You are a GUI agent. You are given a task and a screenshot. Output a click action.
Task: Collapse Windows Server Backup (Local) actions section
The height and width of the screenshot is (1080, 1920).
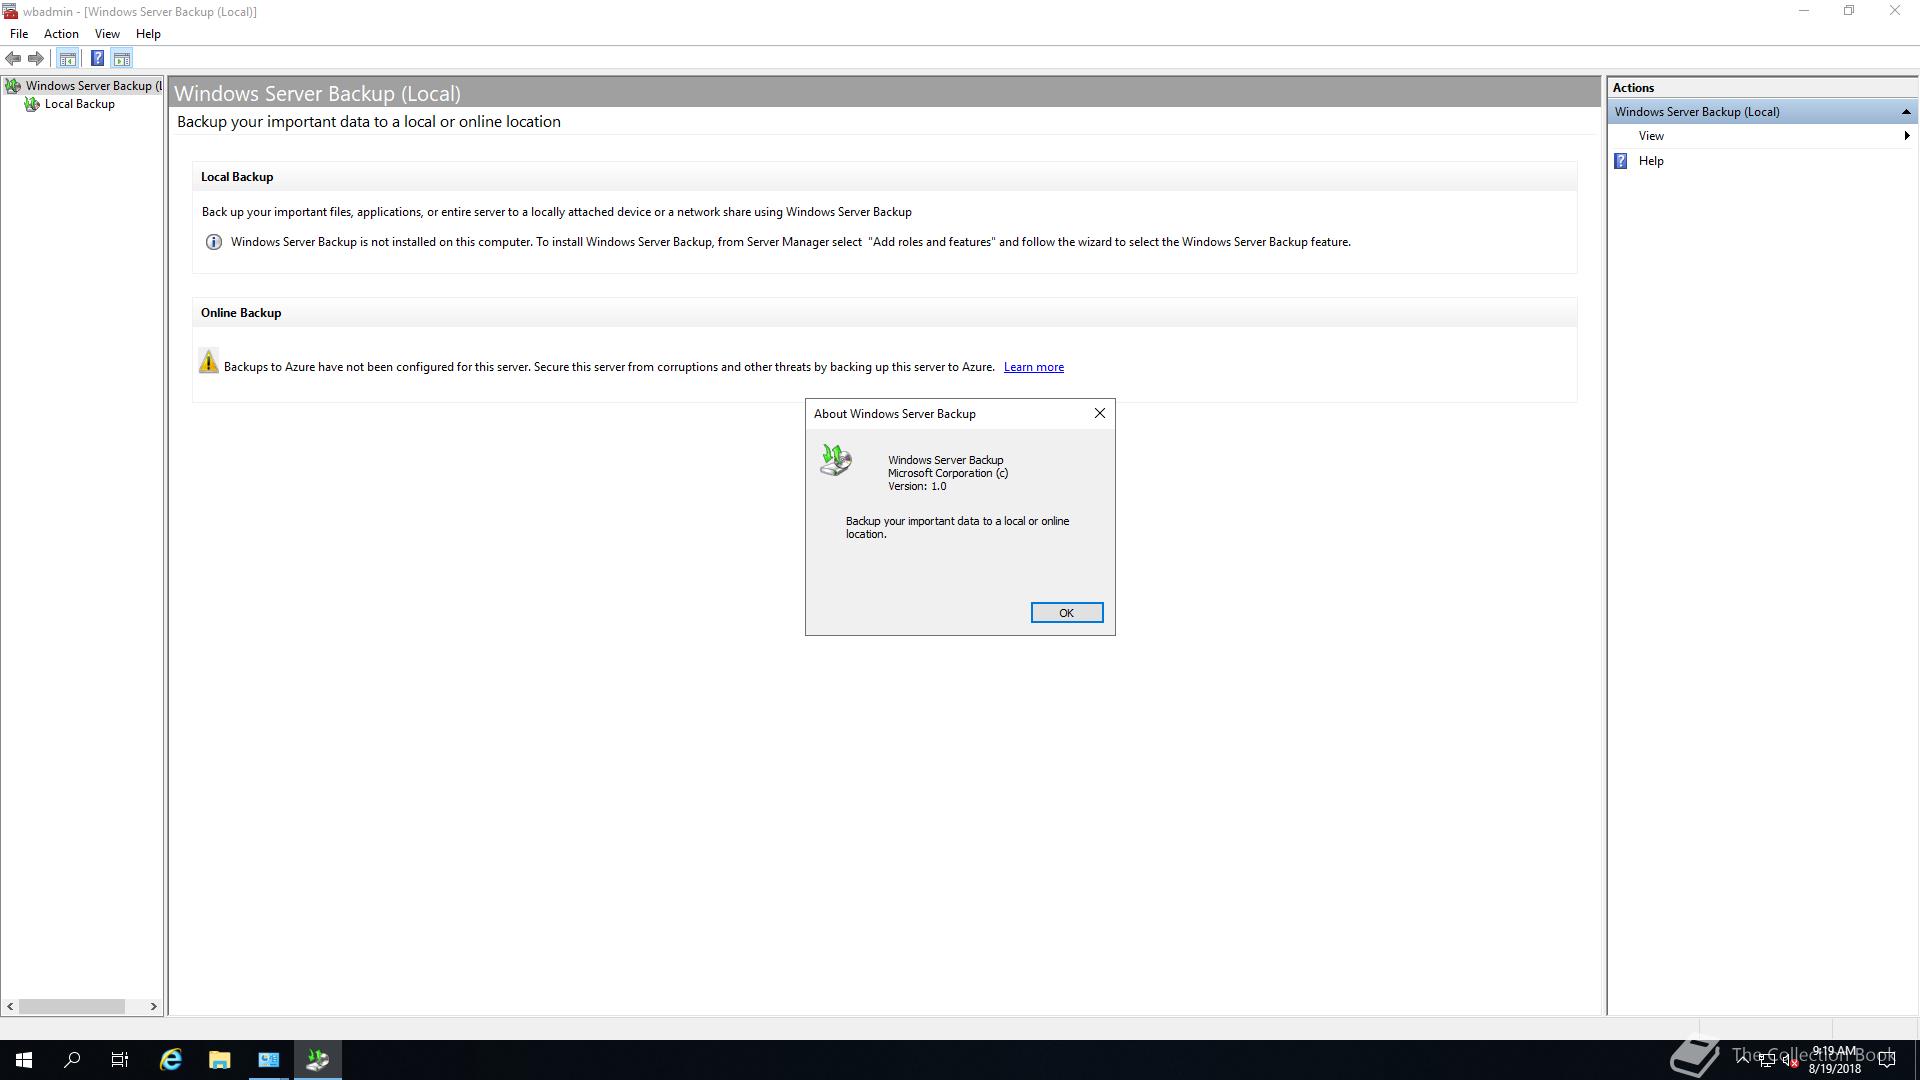pos(1906,112)
